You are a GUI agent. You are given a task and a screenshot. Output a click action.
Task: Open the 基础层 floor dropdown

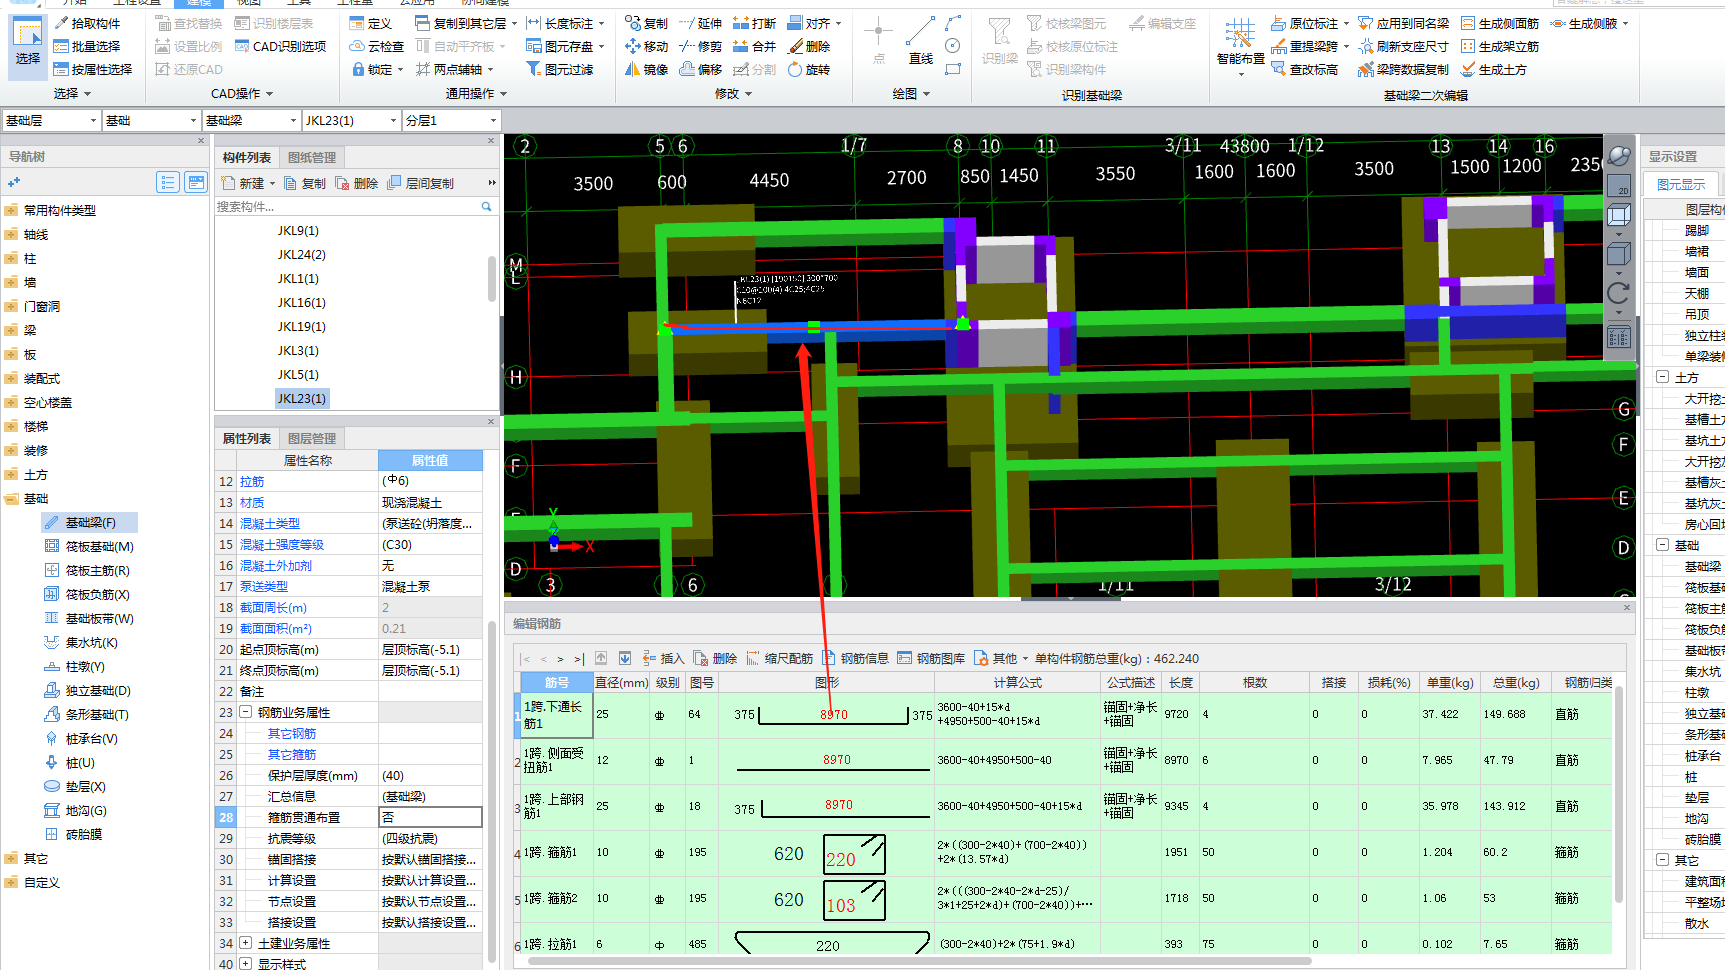pos(51,120)
